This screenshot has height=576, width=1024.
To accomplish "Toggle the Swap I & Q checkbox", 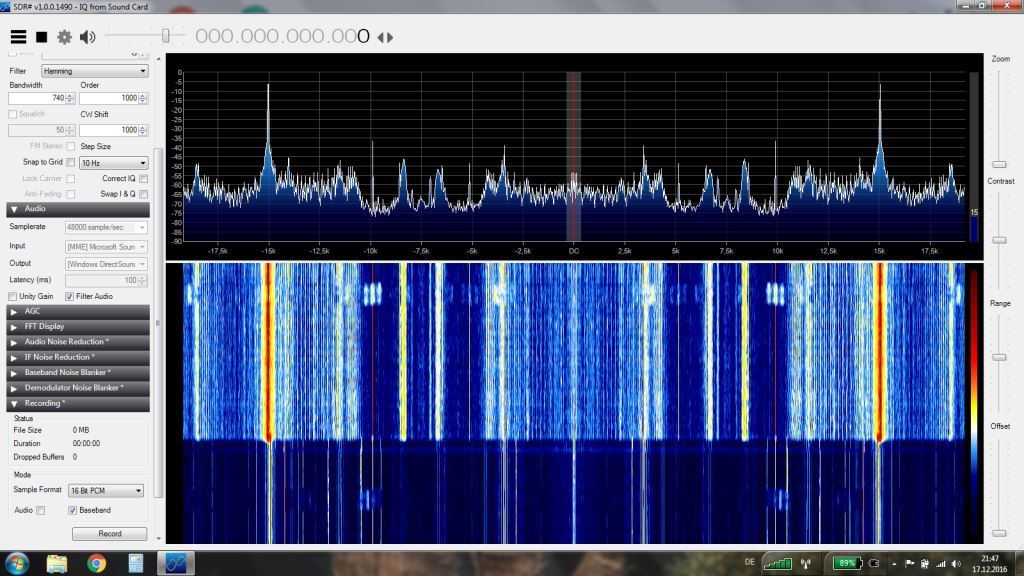I will pyautogui.click(x=143, y=194).
